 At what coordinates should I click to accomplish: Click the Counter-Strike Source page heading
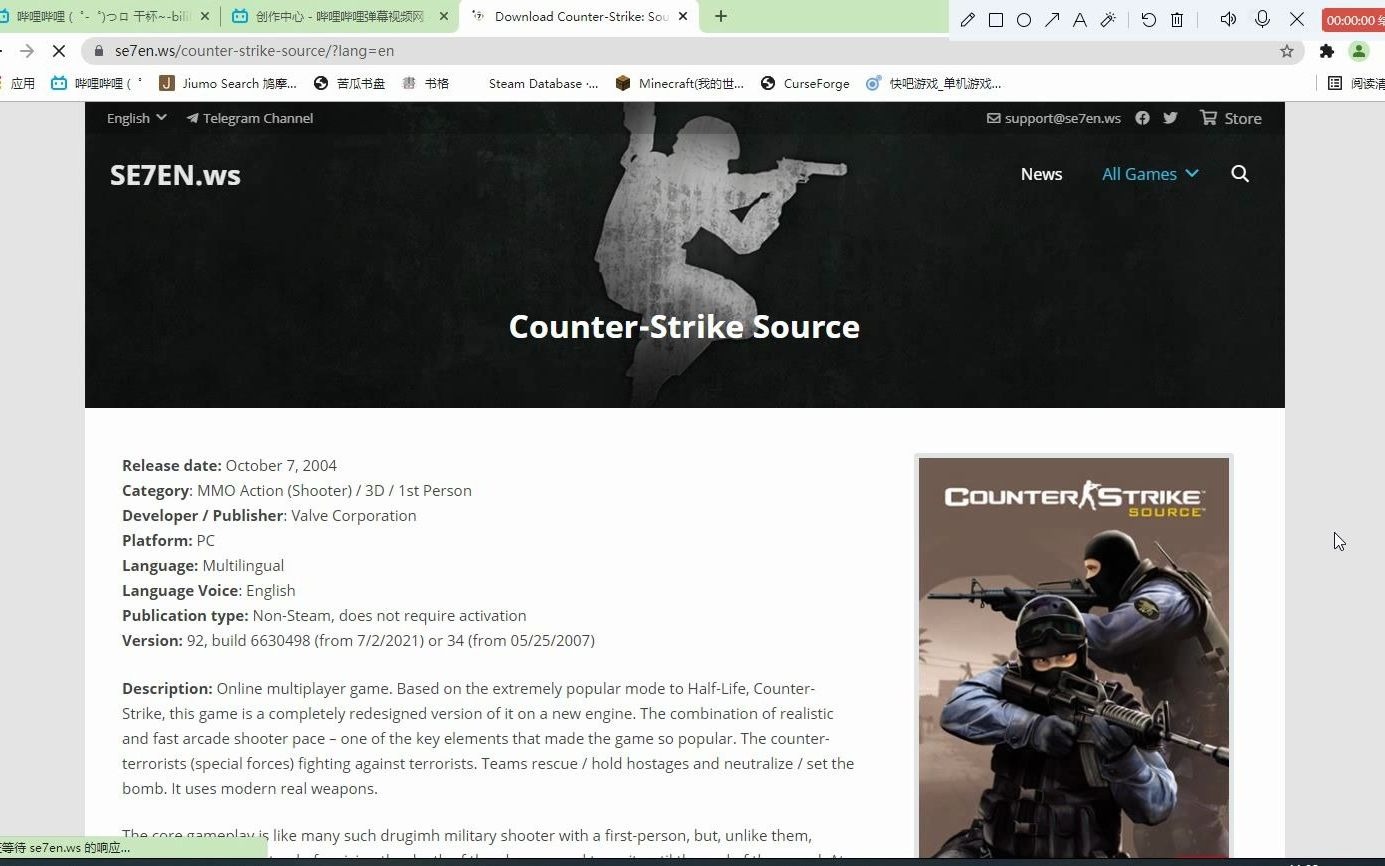pyautogui.click(x=684, y=327)
